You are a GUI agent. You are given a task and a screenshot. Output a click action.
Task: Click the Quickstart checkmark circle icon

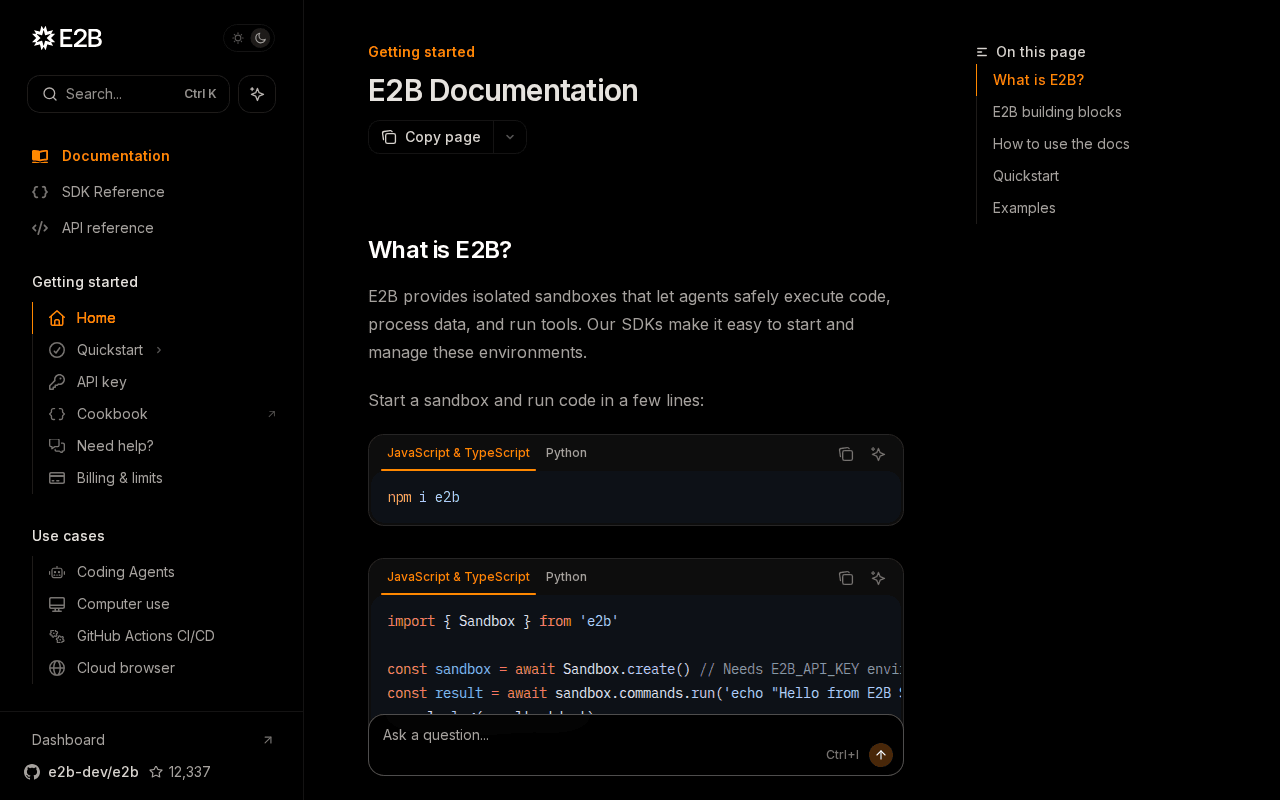click(57, 350)
